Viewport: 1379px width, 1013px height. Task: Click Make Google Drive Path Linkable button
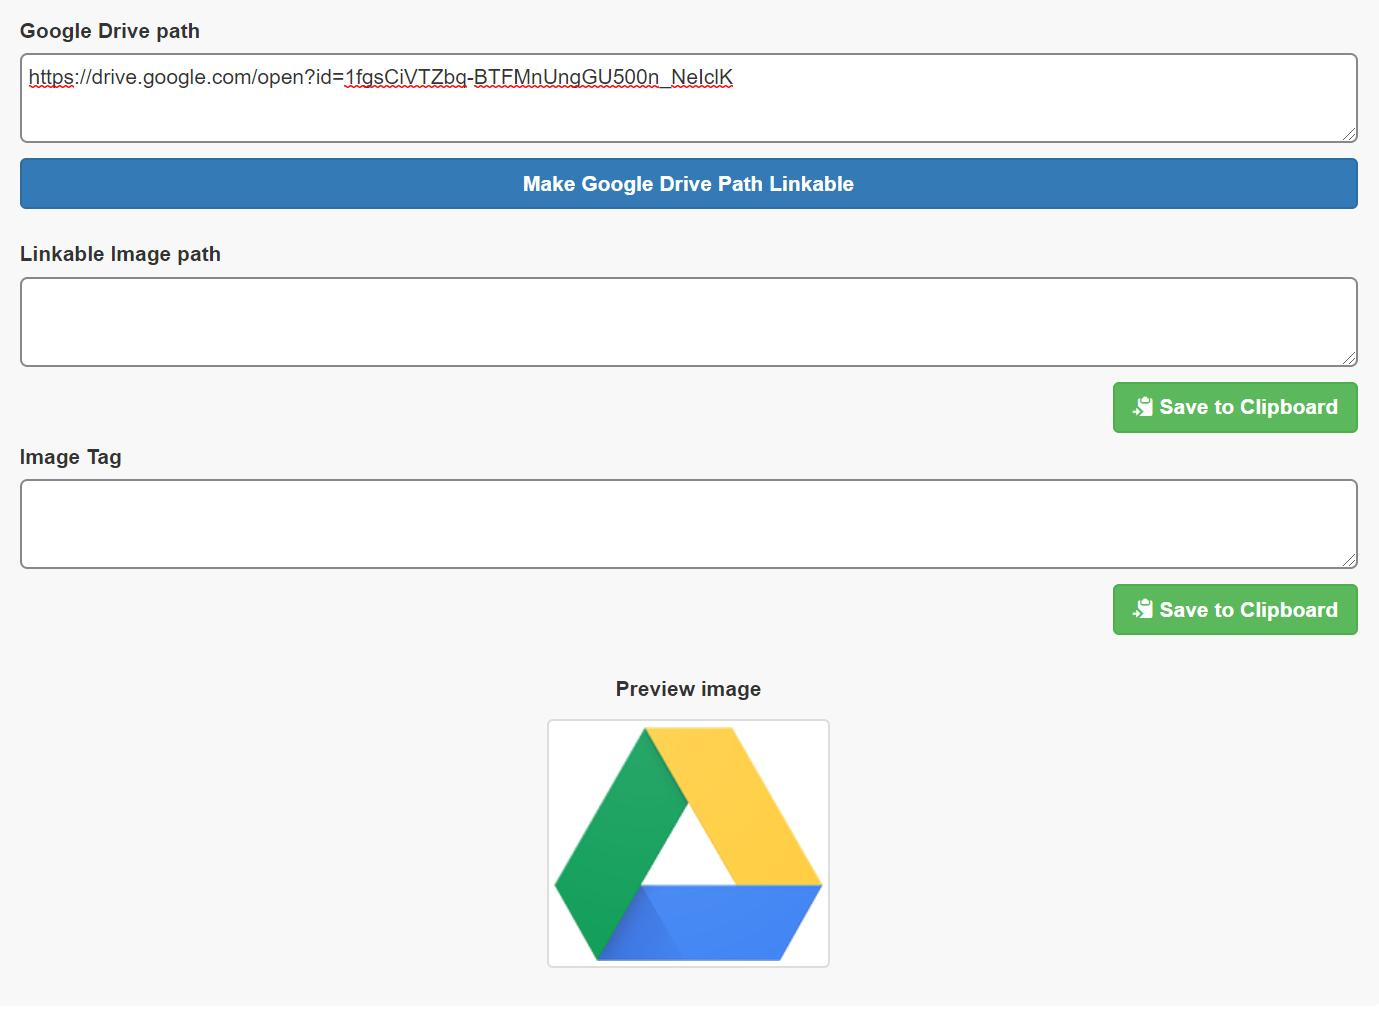(x=688, y=184)
